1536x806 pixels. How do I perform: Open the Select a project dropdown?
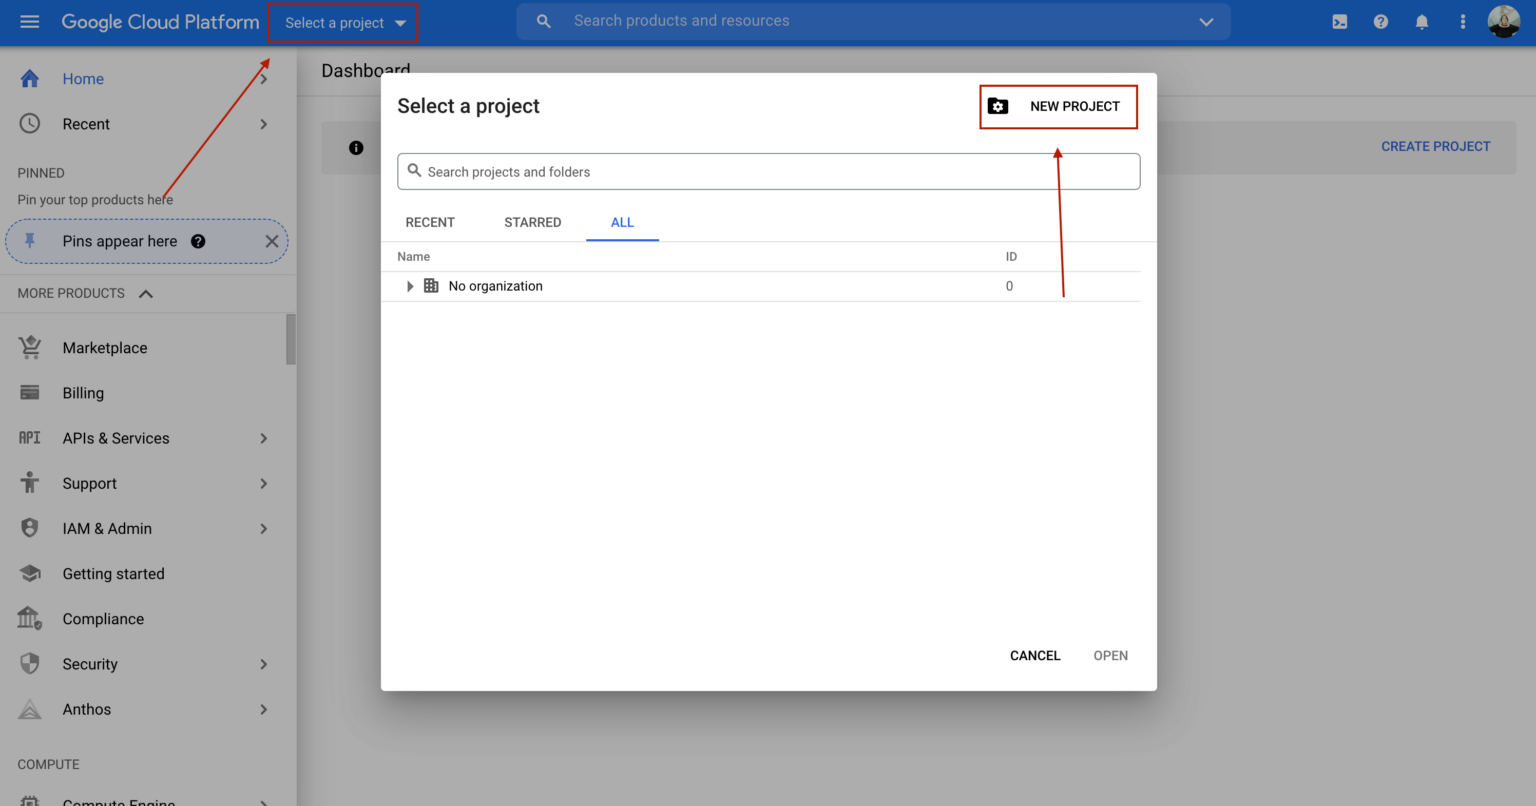pos(342,21)
